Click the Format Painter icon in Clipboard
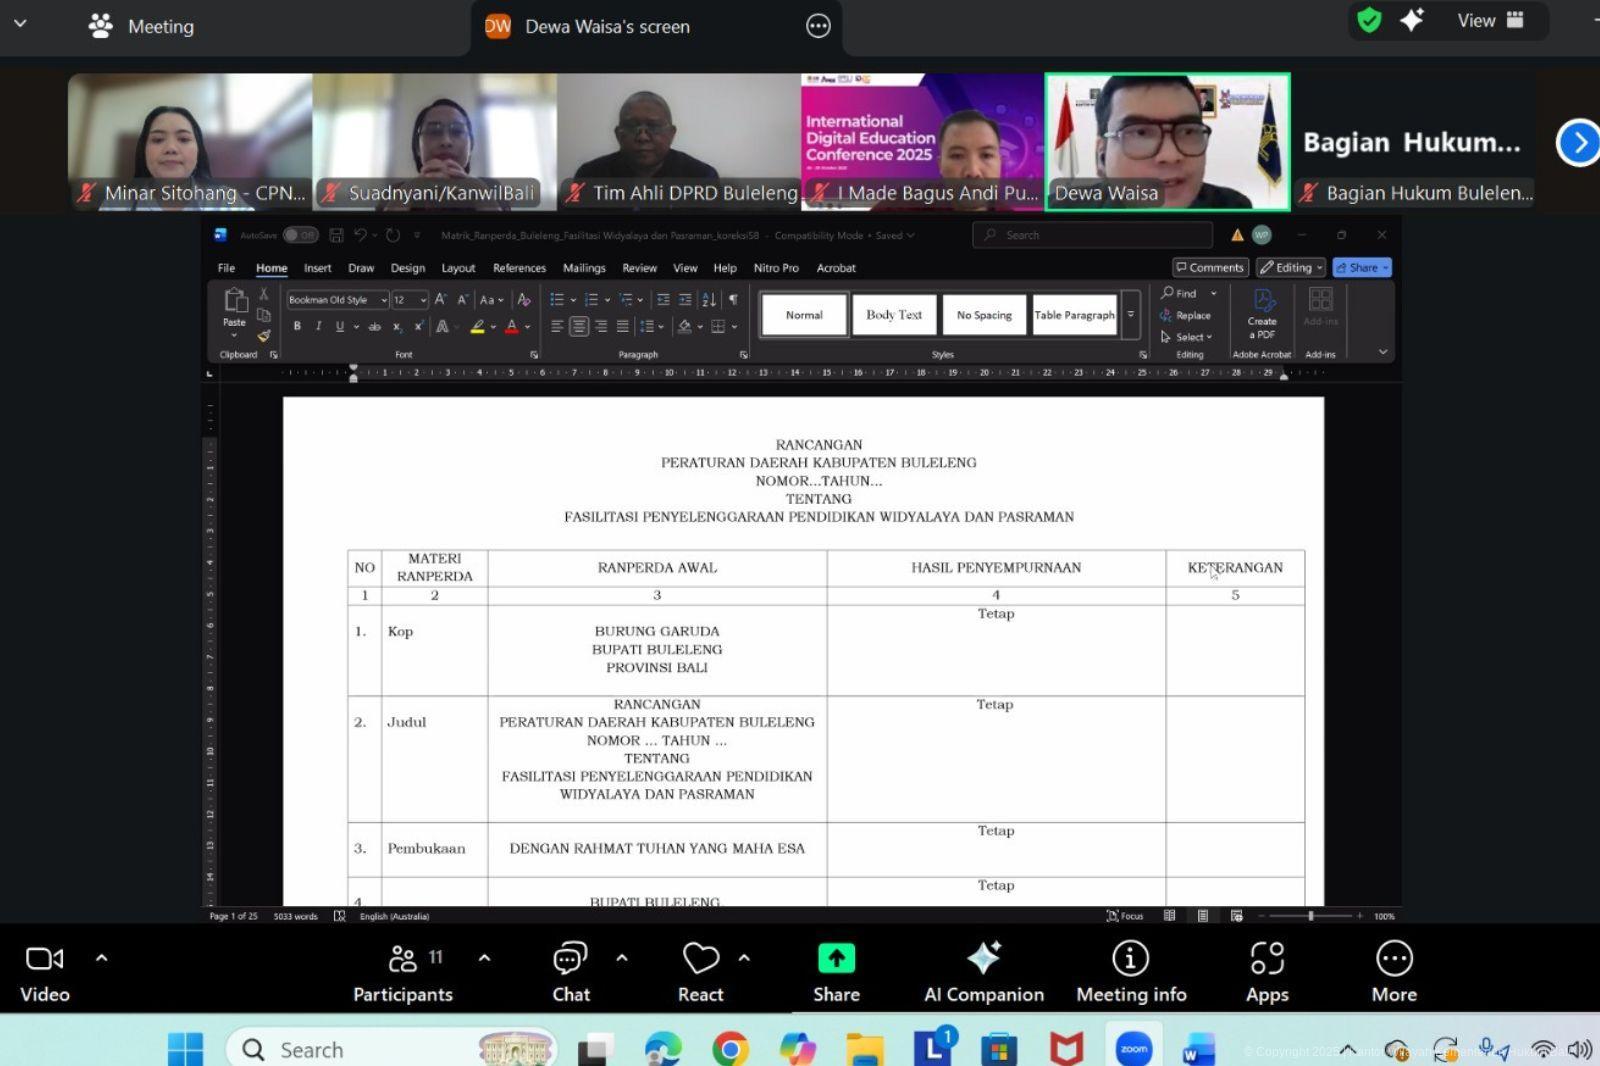Viewport: 1600px width, 1066px height. 264,336
